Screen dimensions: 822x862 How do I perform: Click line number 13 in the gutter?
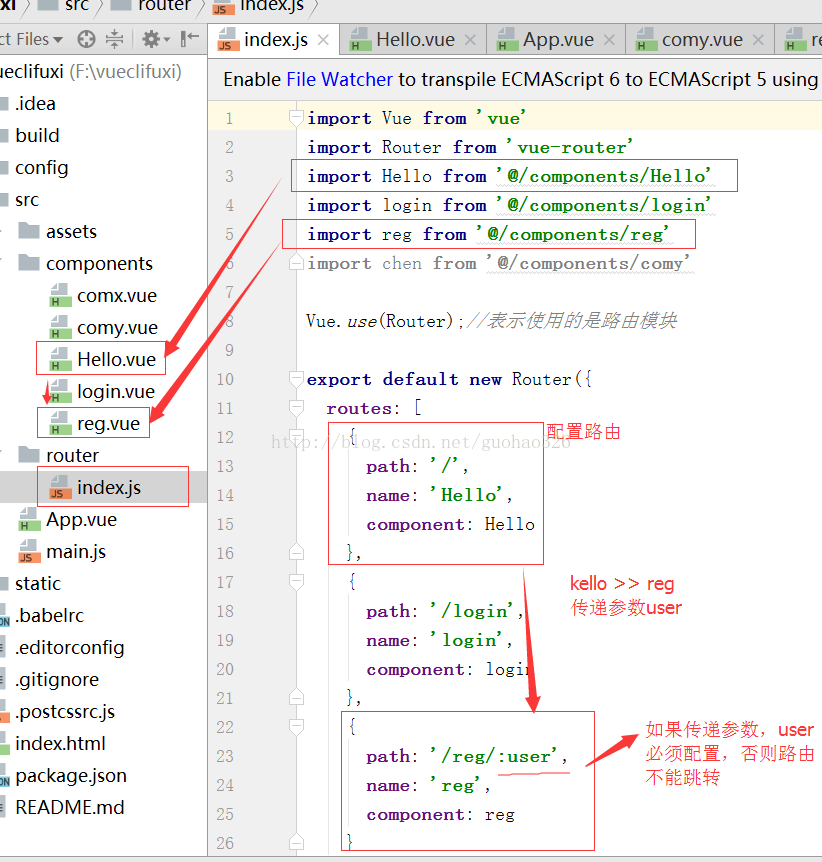[x=225, y=467]
